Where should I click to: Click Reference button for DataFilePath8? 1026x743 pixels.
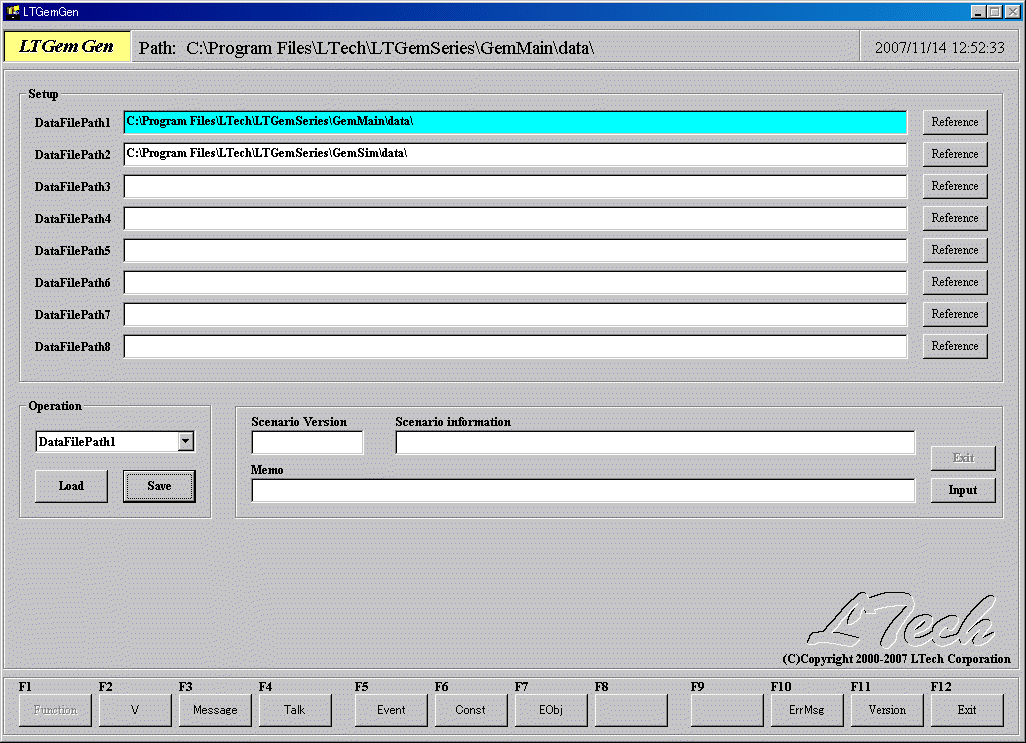(954, 346)
